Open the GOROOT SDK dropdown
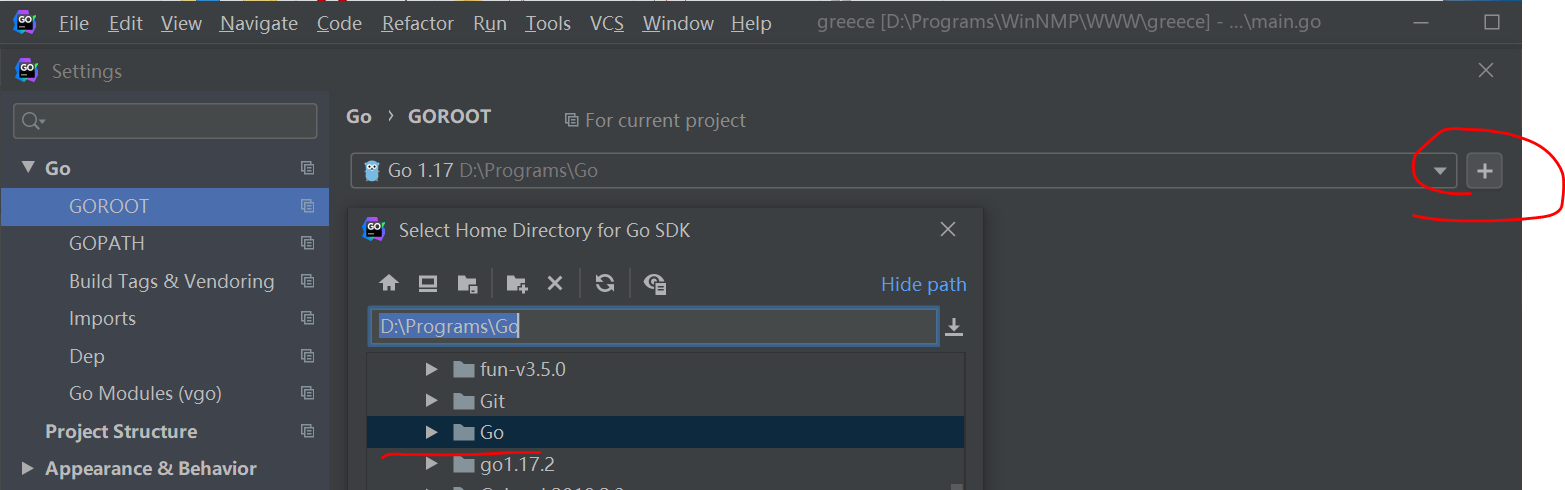Screen dimensions: 1565x490 (x=1439, y=171)
